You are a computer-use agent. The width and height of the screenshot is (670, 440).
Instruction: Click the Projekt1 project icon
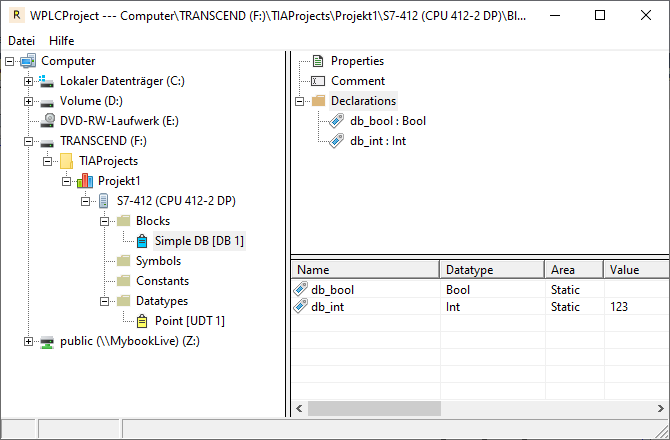pos(85,181)
